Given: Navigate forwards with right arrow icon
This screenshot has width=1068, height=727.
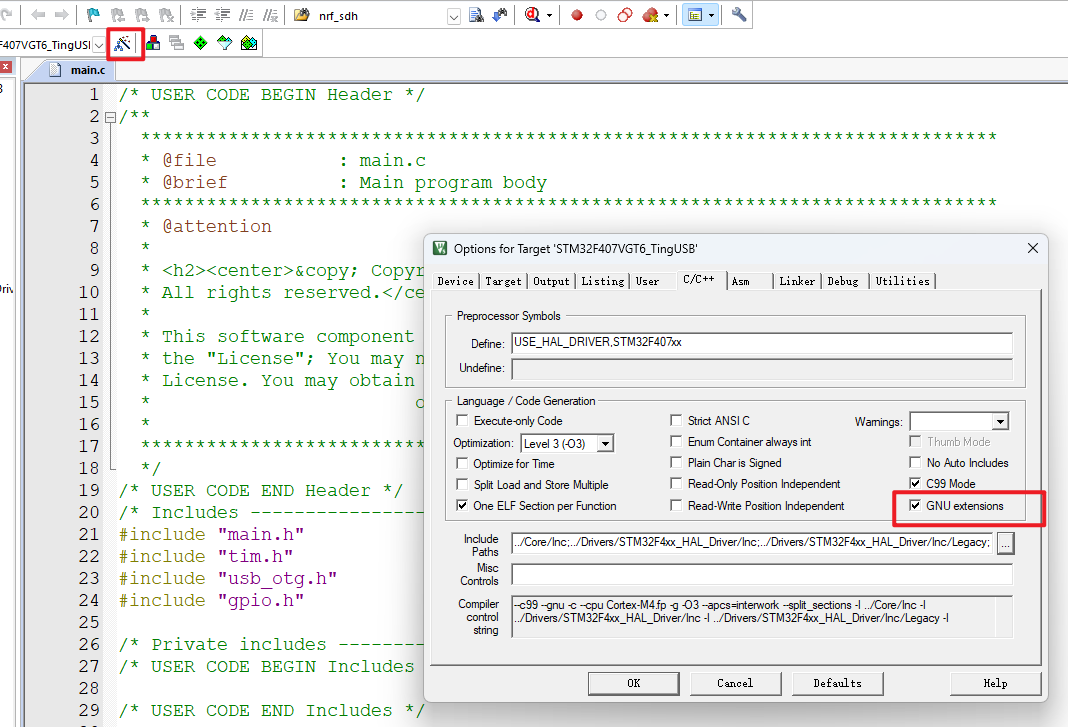Looking at the screenshot, I should pyautogui.click(x=61, y=14).
